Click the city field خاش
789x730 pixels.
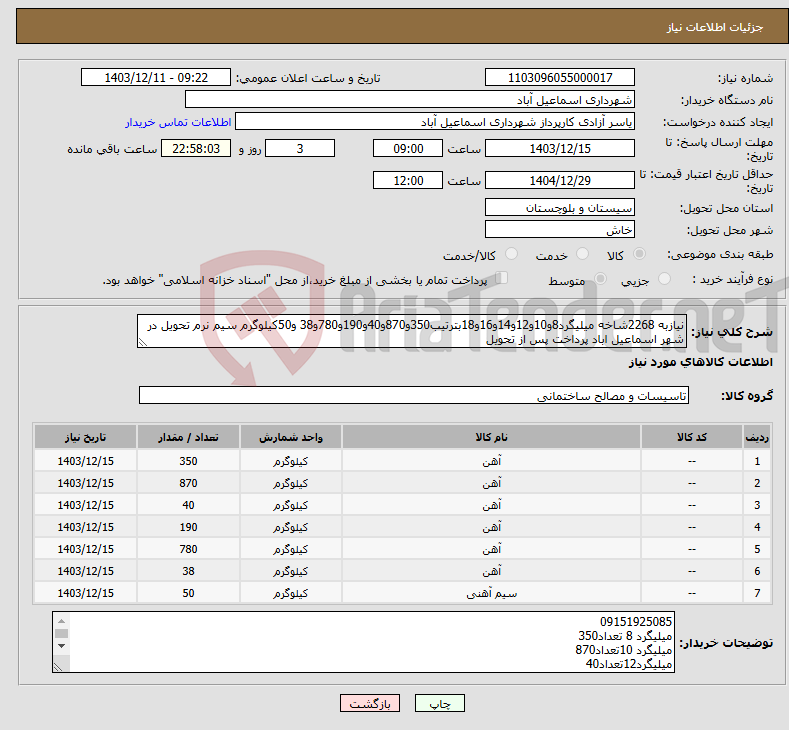pos(560,229)
